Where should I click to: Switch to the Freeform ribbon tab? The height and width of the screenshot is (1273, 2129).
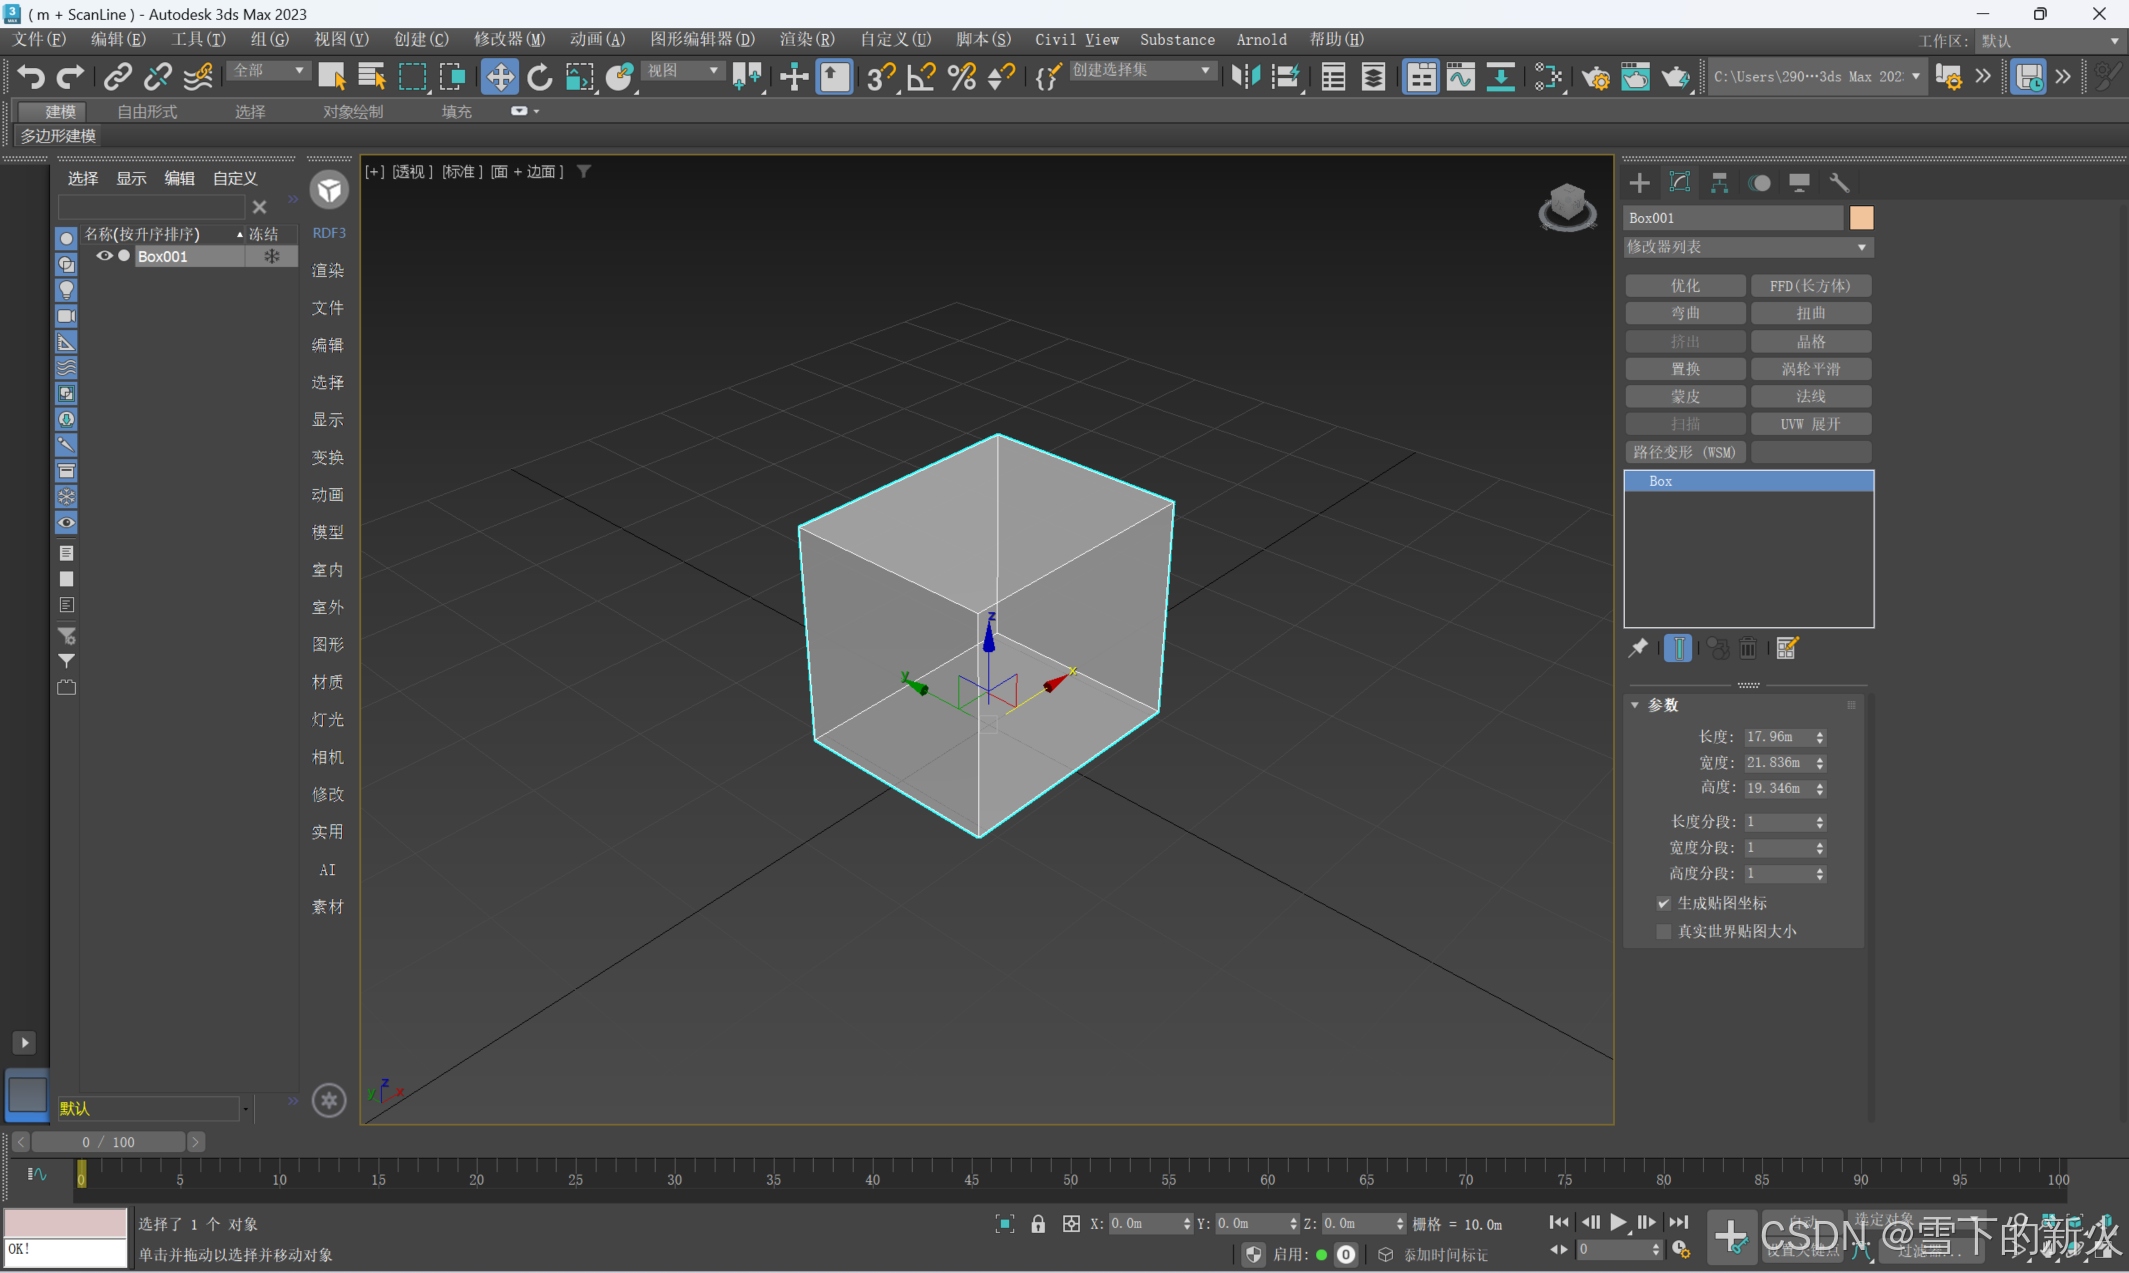click(147, 111)
